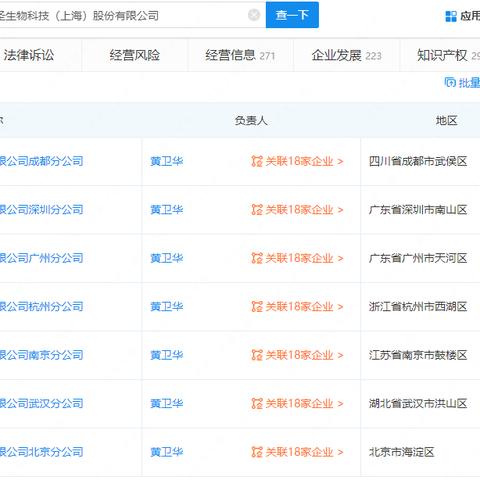This screenshot has width=480, height=480.
Task: Select the 北京市海淀区 region cell
Action: (x=402, y=452)
